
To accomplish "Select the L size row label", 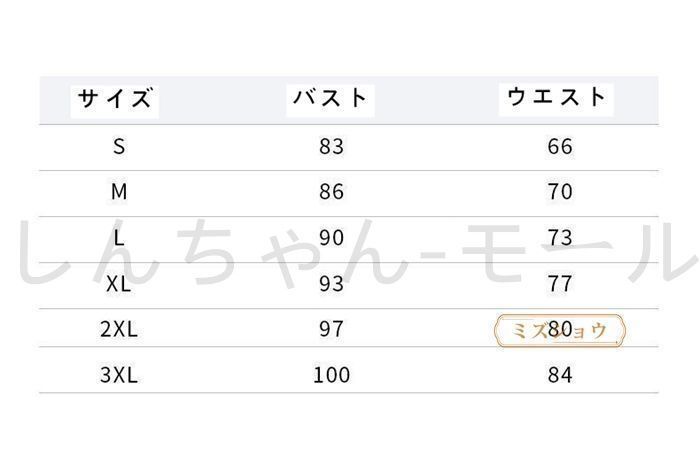I will 119,238.
